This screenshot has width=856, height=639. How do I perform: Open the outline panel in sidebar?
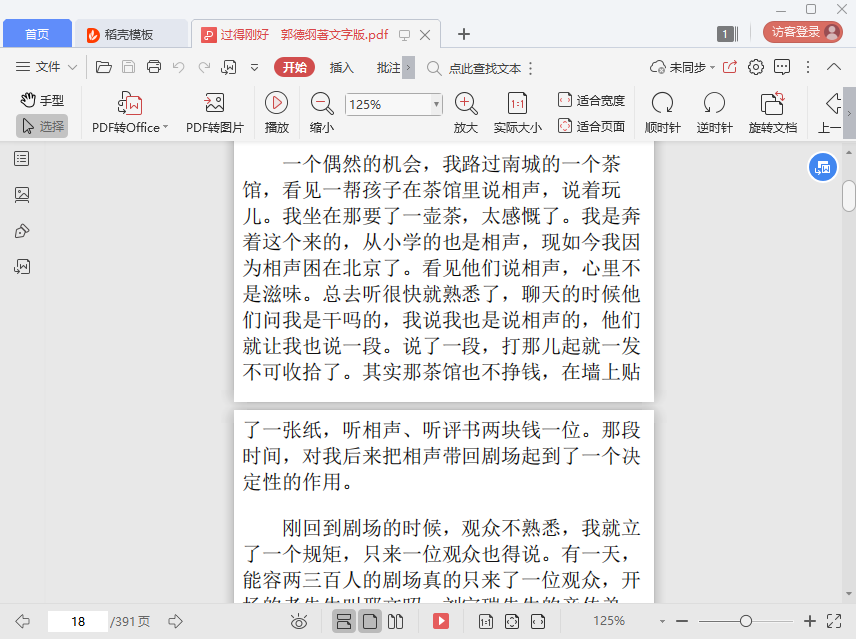pyautogui.click(x=22, y=159)
